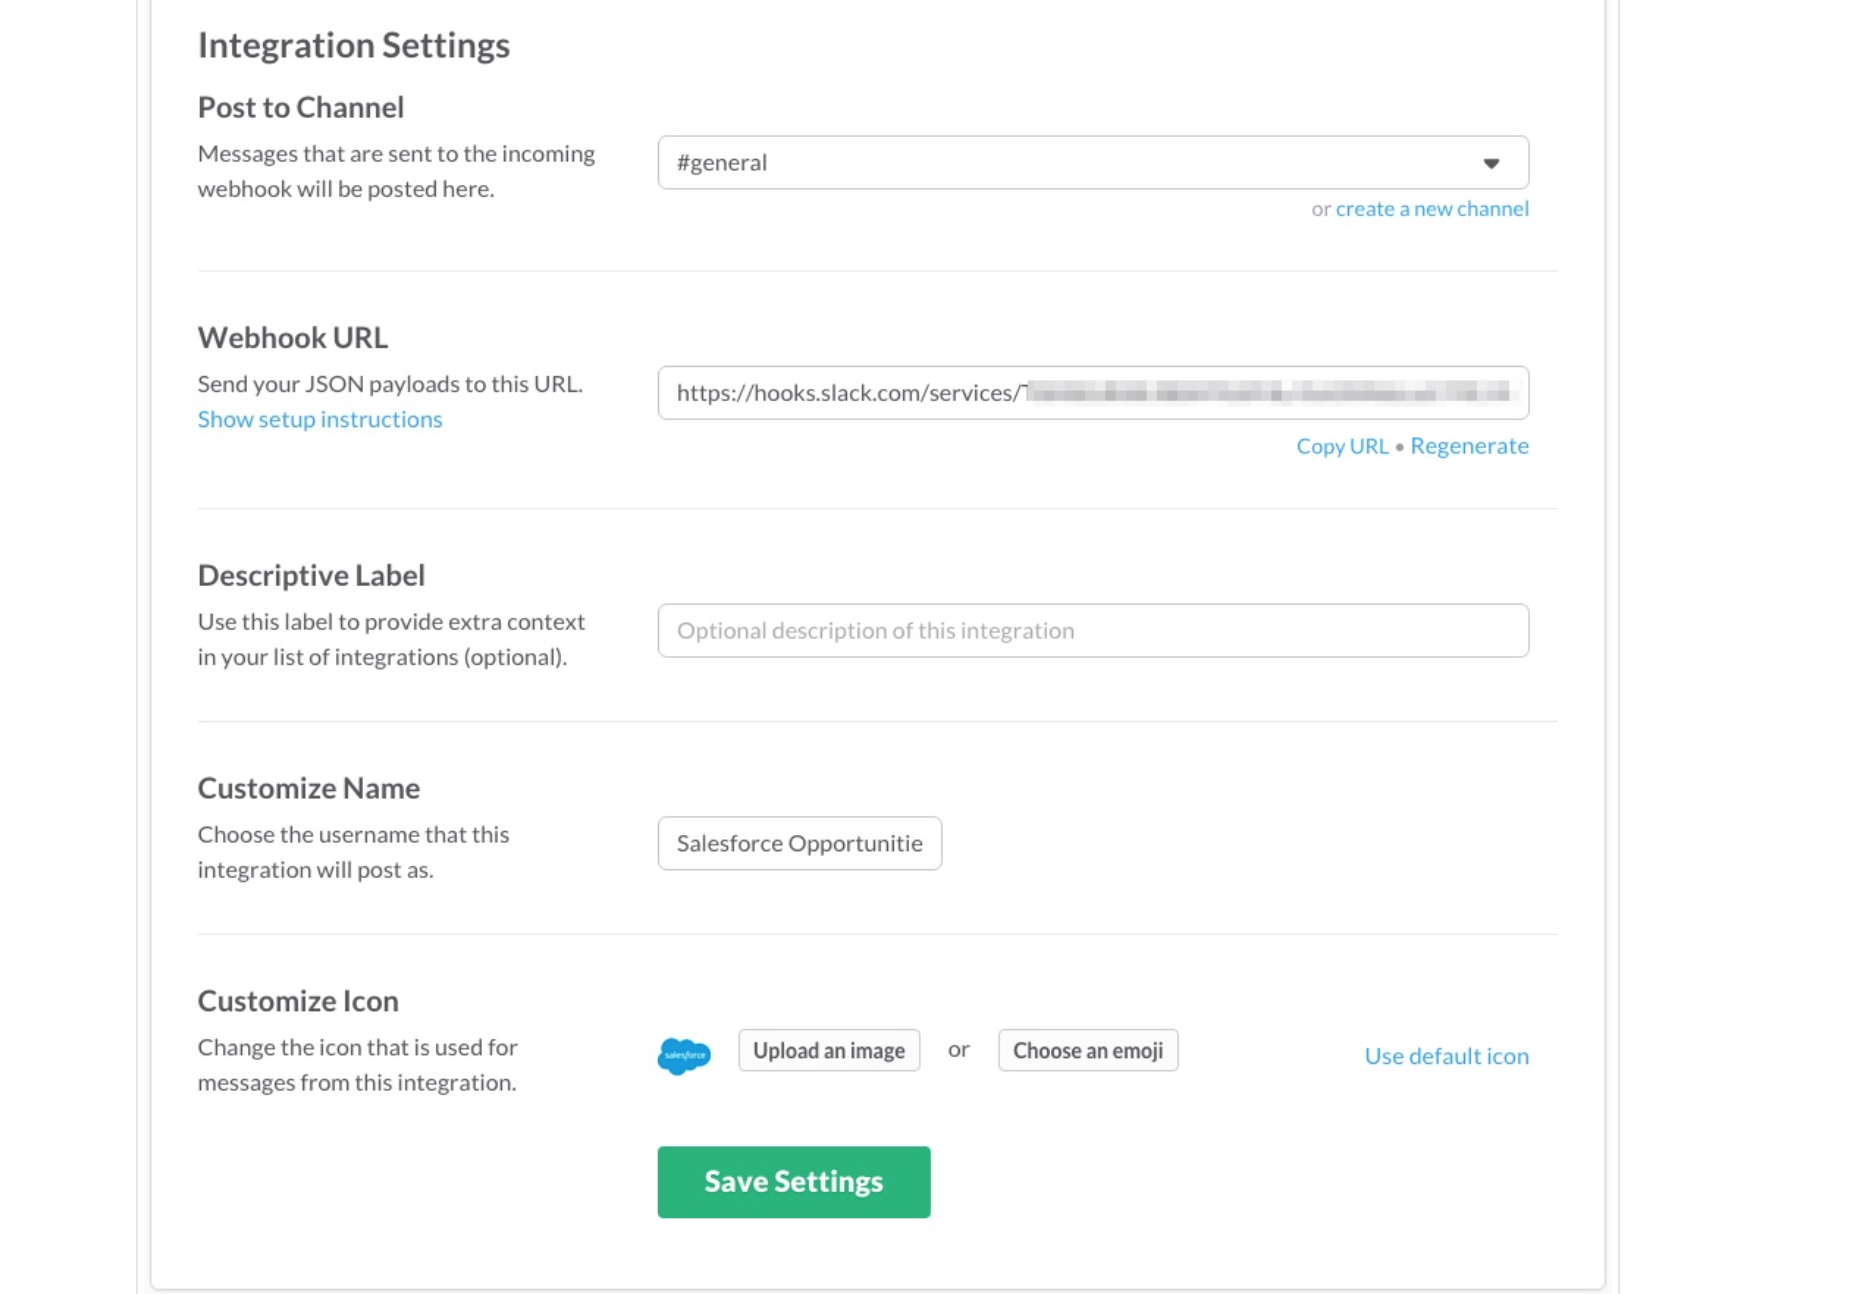
Task: Regenerate the webhook URL
Action: (1468, 446)
